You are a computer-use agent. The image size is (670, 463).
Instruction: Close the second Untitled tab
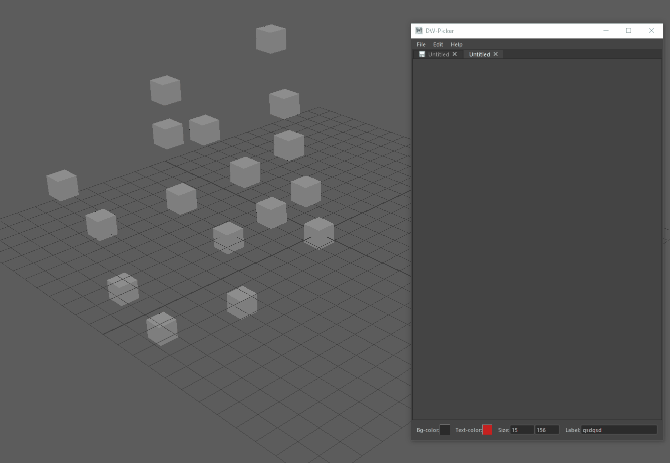[x=496, y=54]
